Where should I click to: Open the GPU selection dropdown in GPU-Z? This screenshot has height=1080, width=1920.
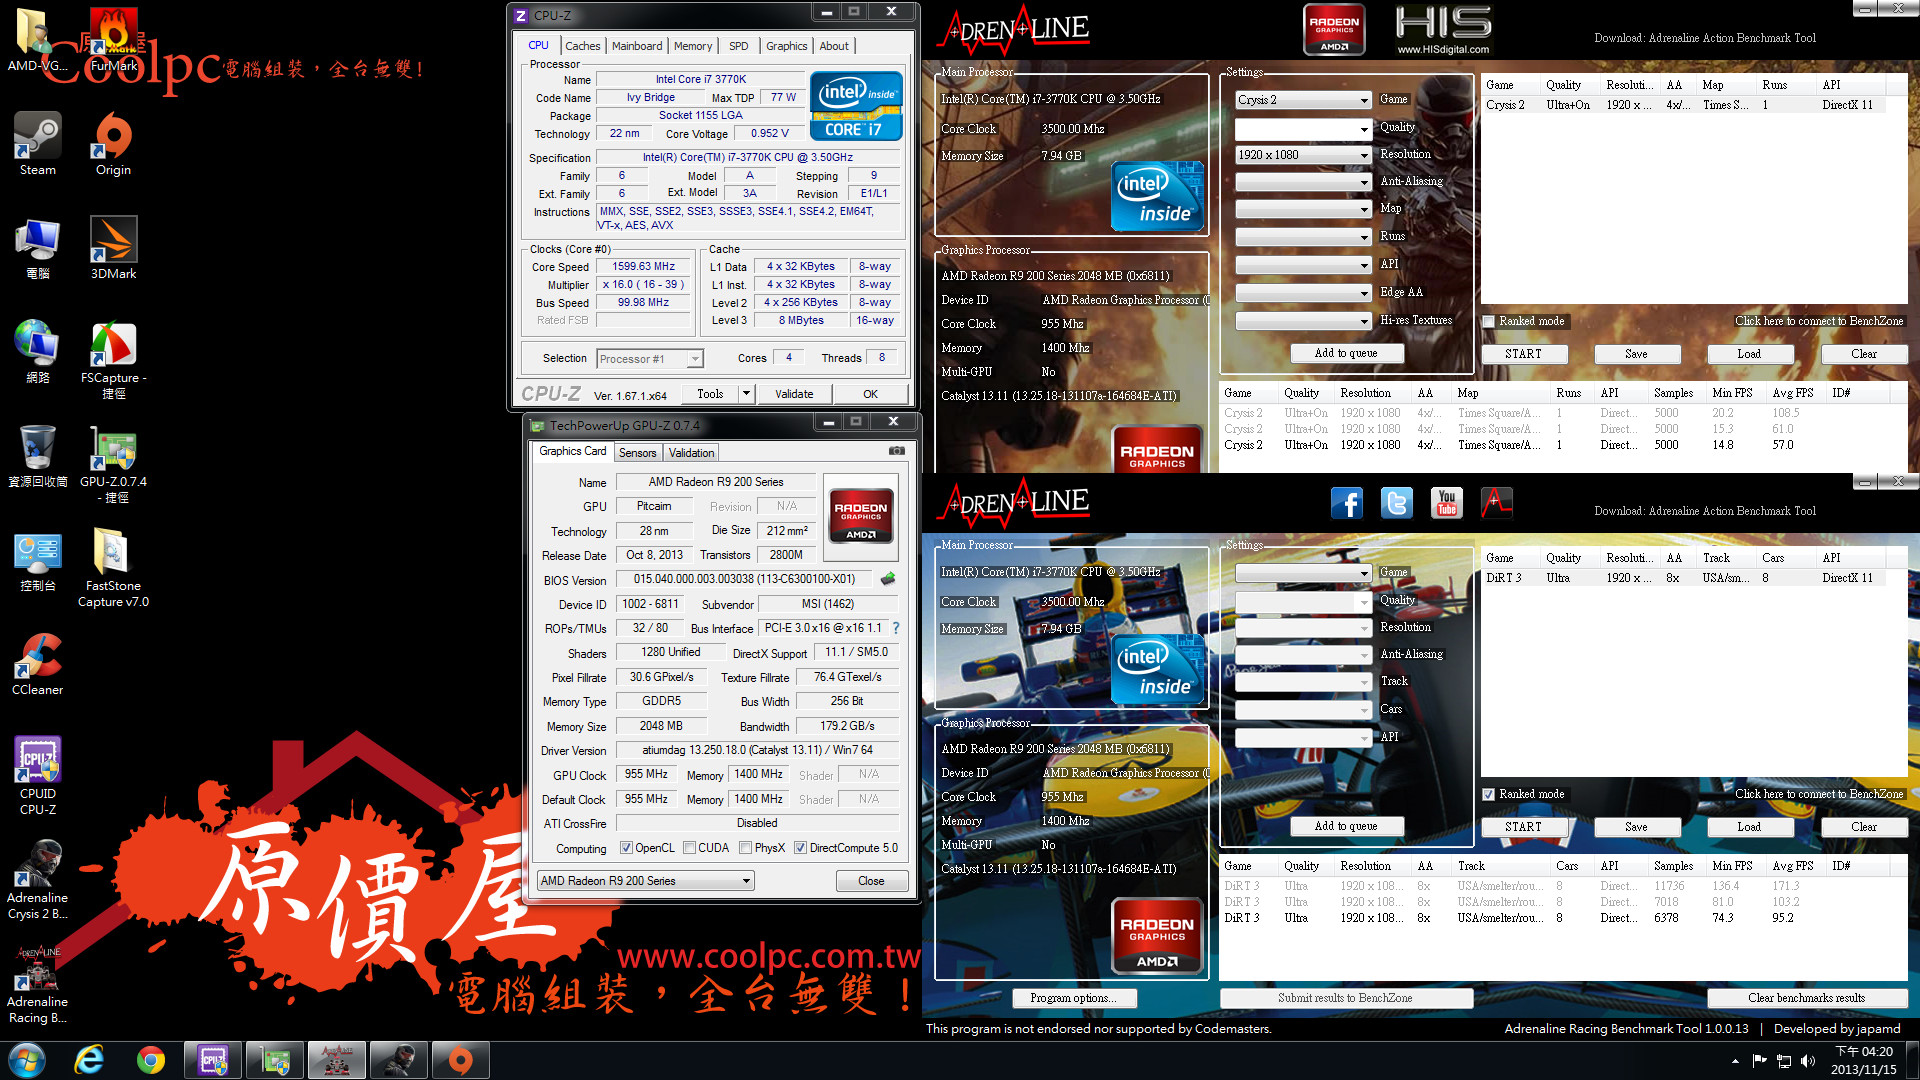click(x=645, y=881)
